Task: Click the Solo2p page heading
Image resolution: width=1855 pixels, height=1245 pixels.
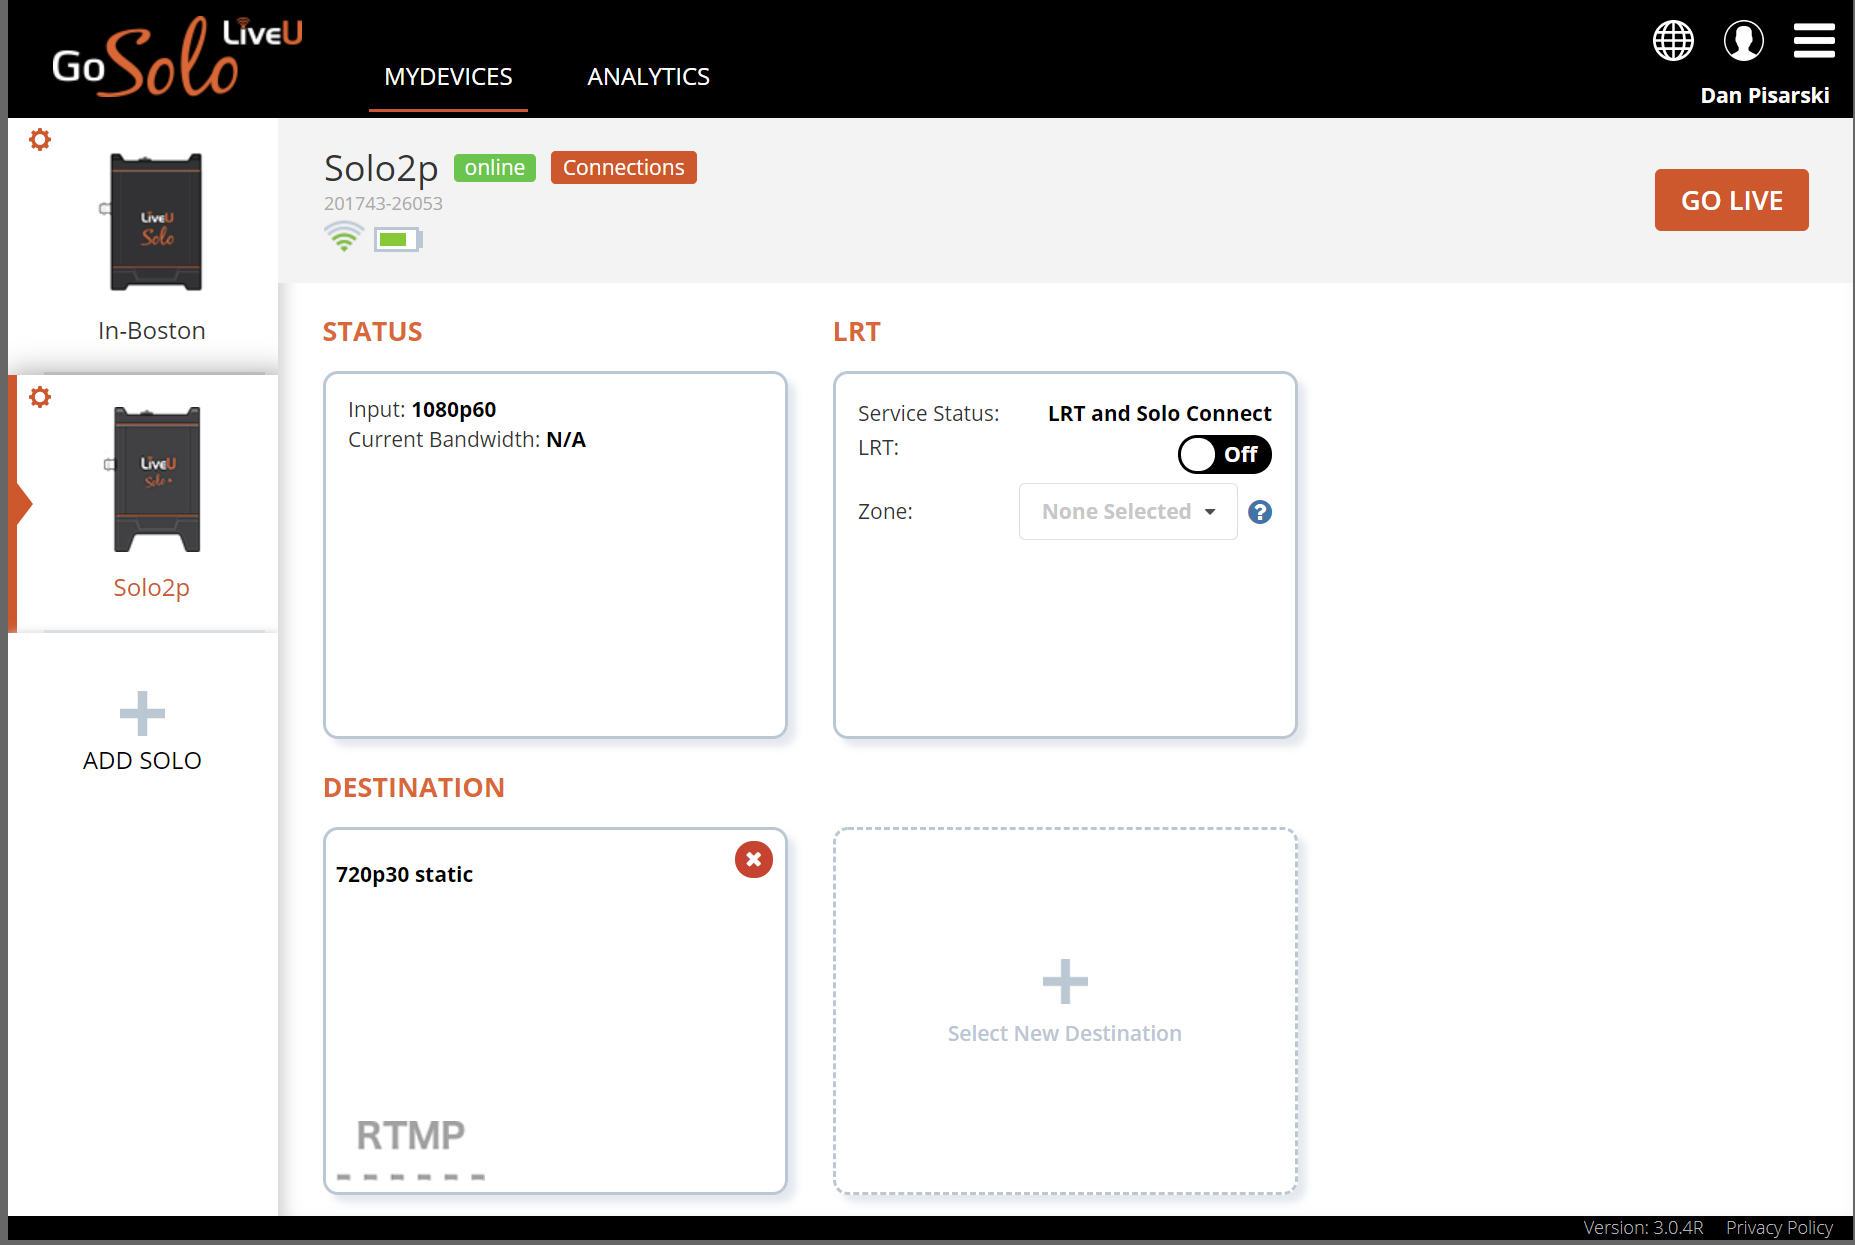Action: [381, 168]
